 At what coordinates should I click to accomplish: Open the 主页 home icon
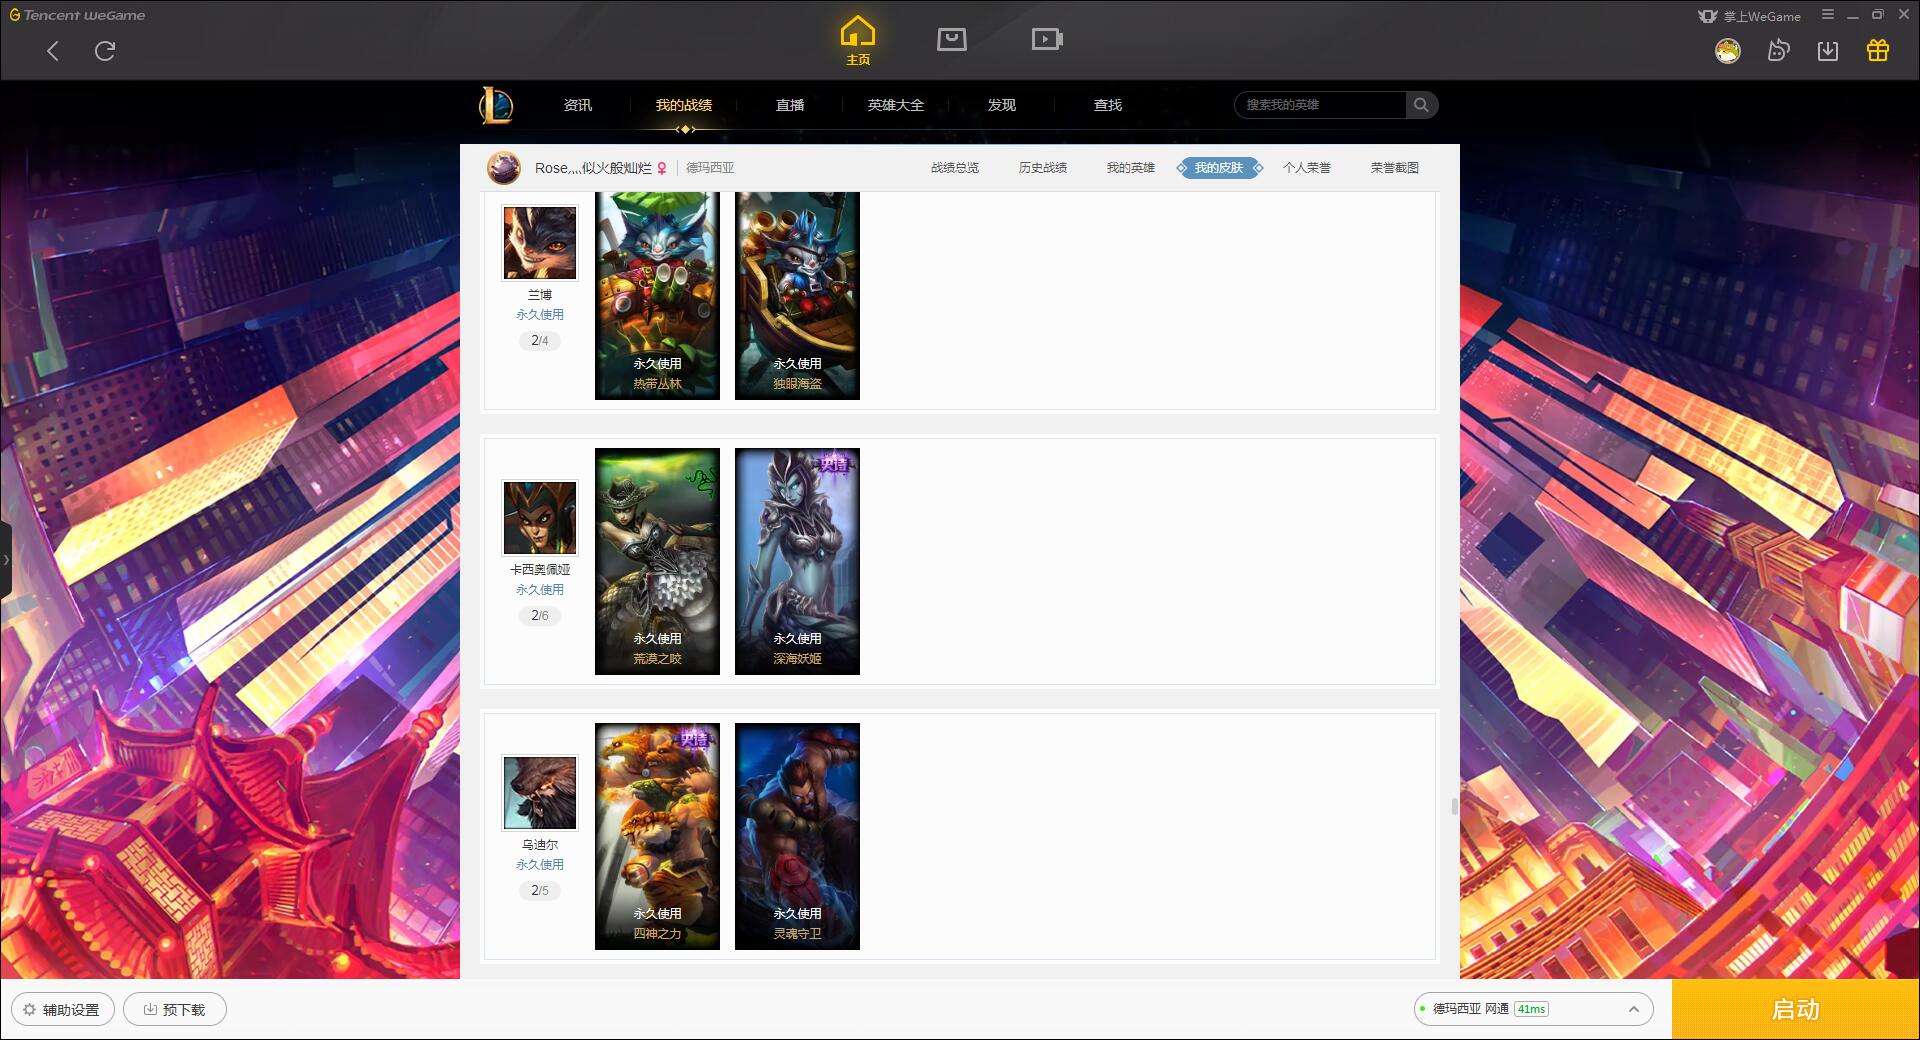pyautogui.click(x=858, y=41)
